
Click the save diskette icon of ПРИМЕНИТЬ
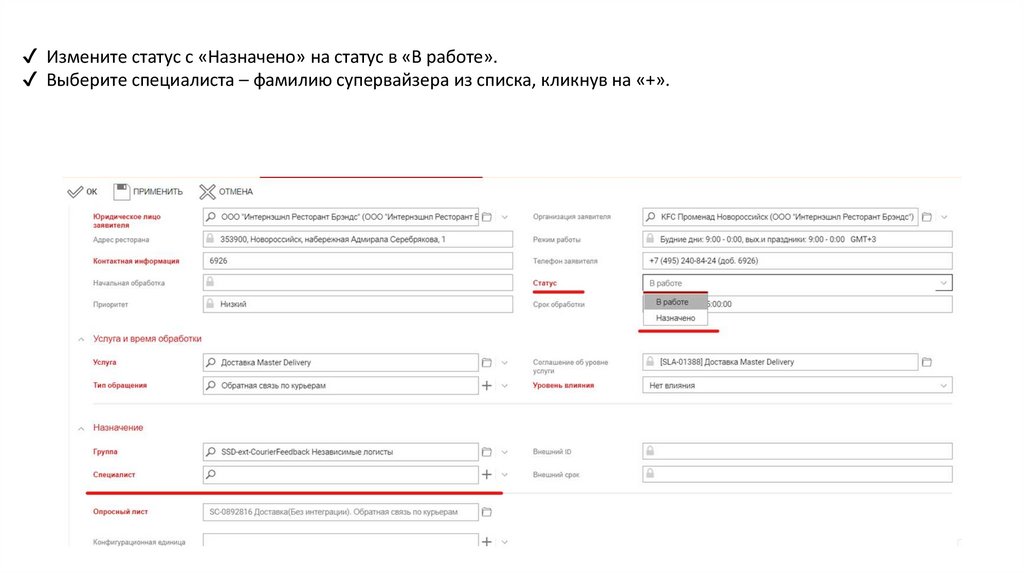tap(121, 191)
